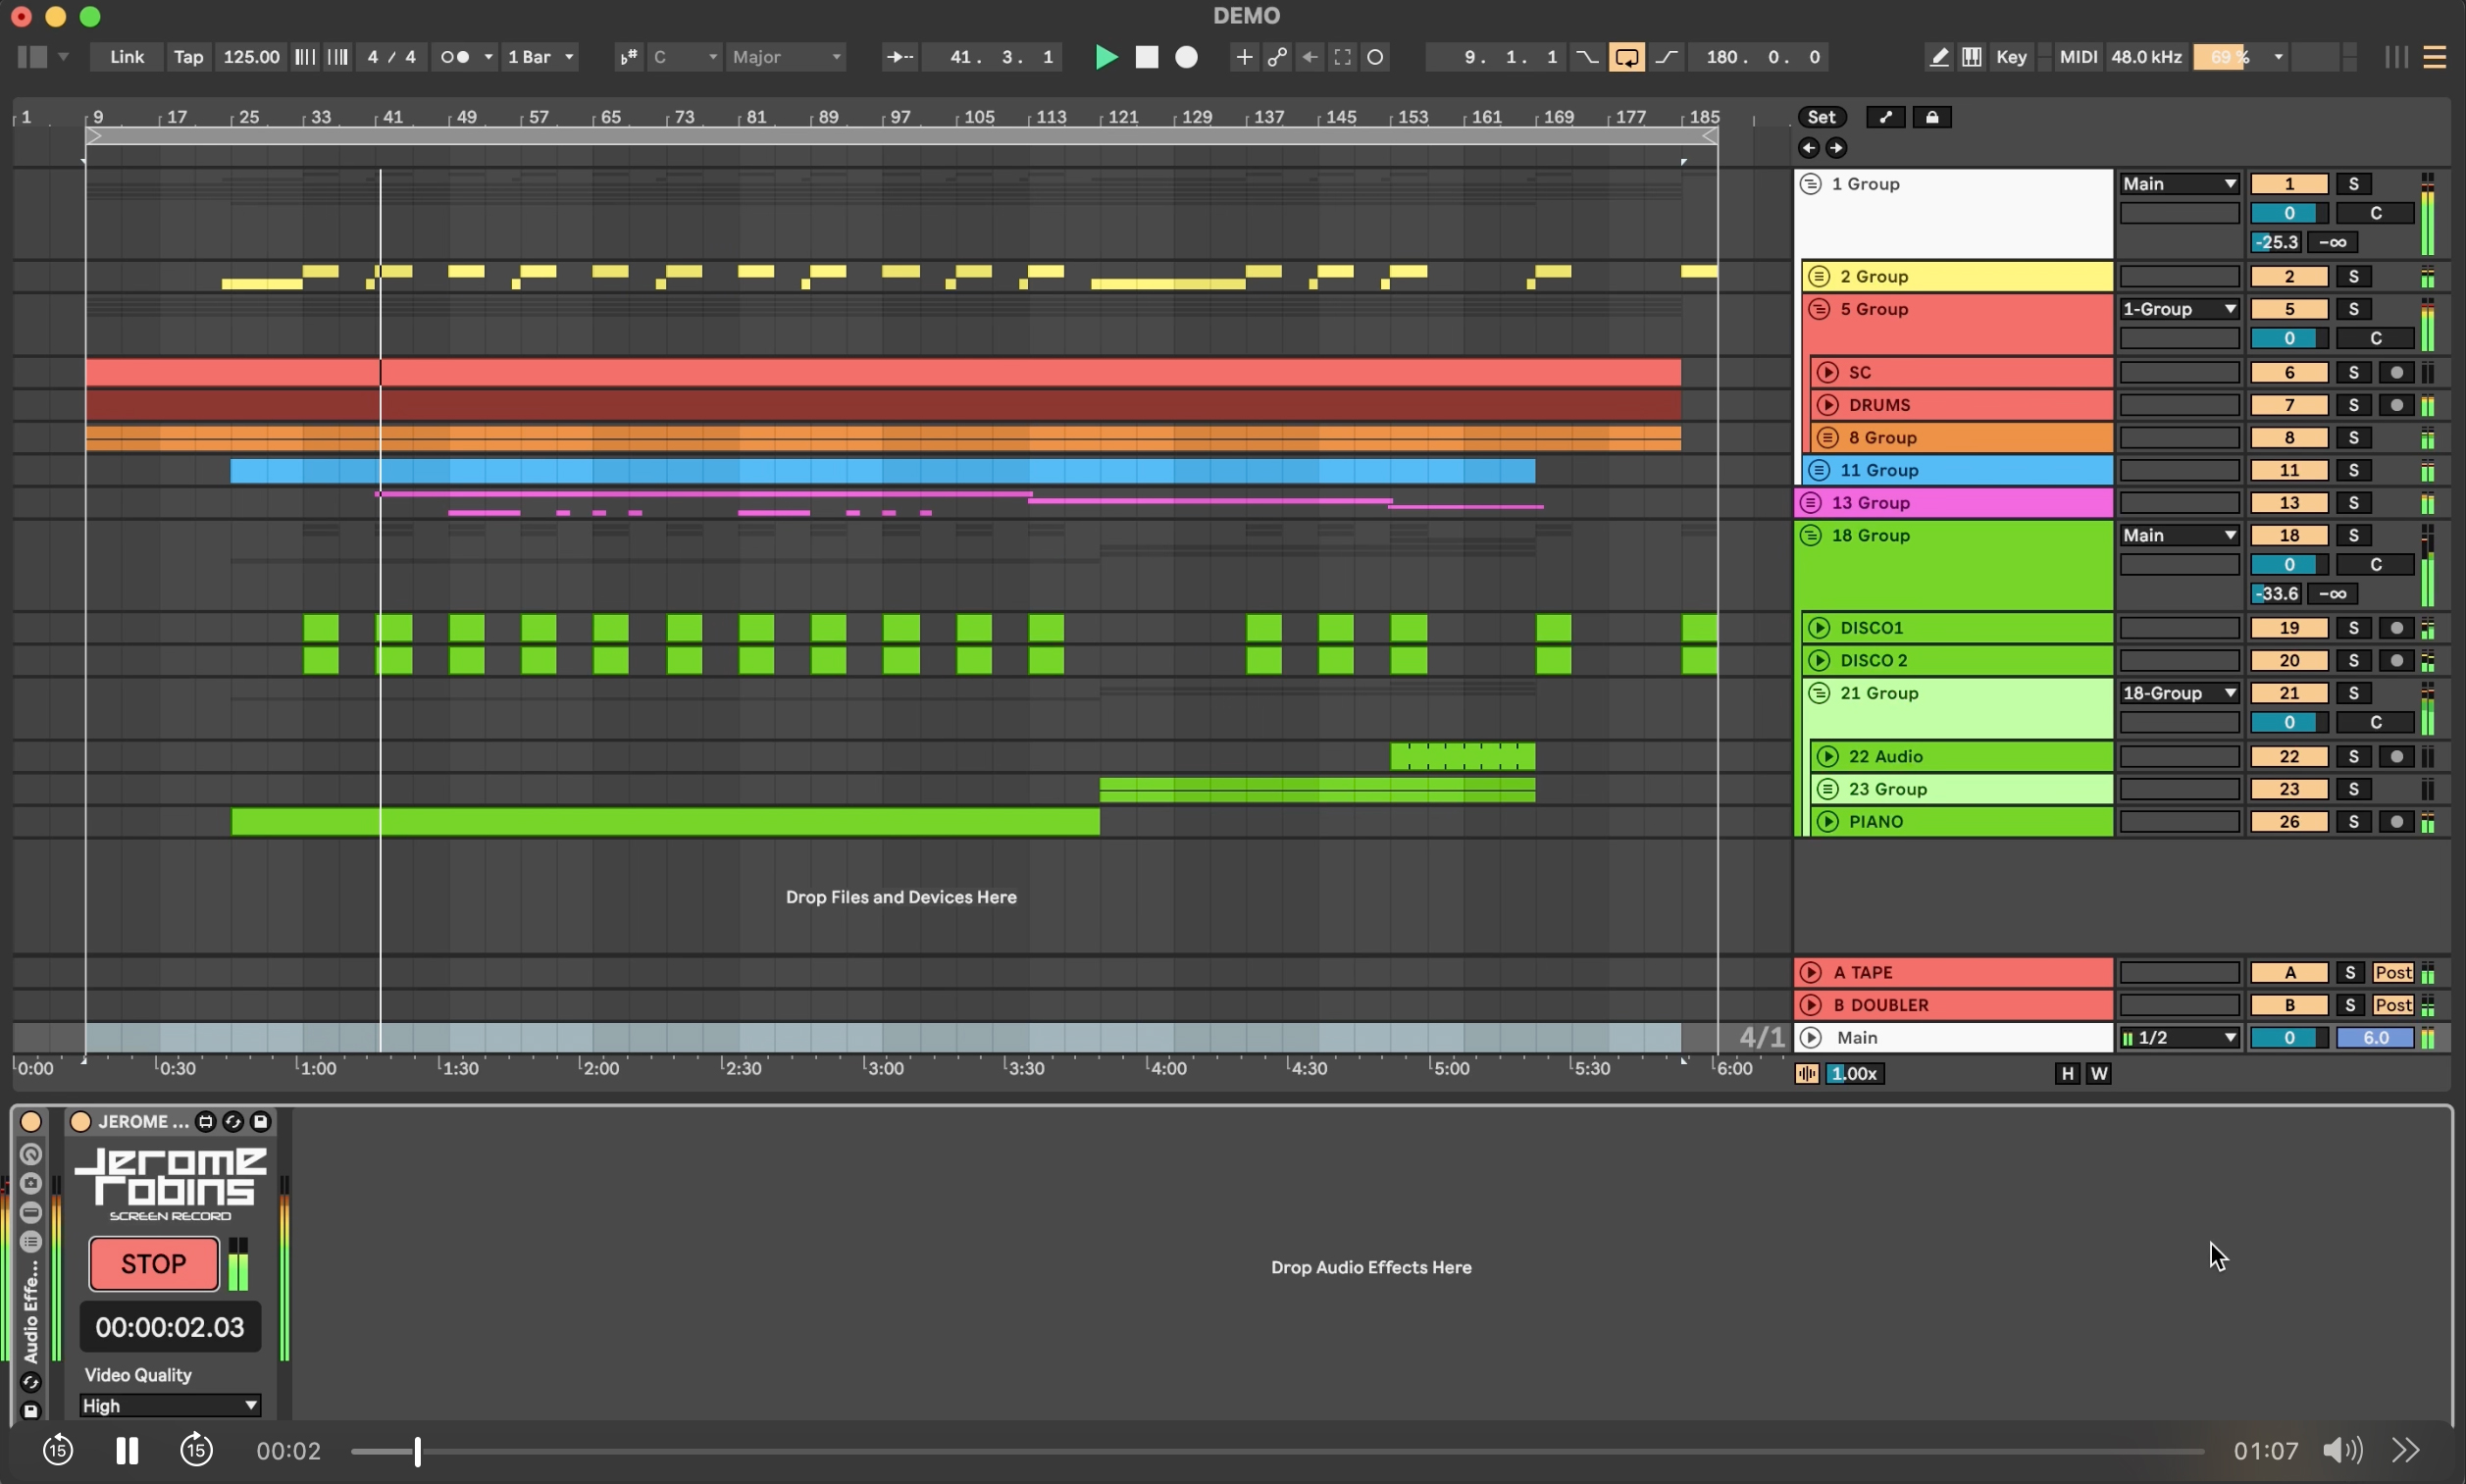Viewport: 2466px width, 1484px height.
Task: Click the Tap tempo button
Action: (188, 57)
